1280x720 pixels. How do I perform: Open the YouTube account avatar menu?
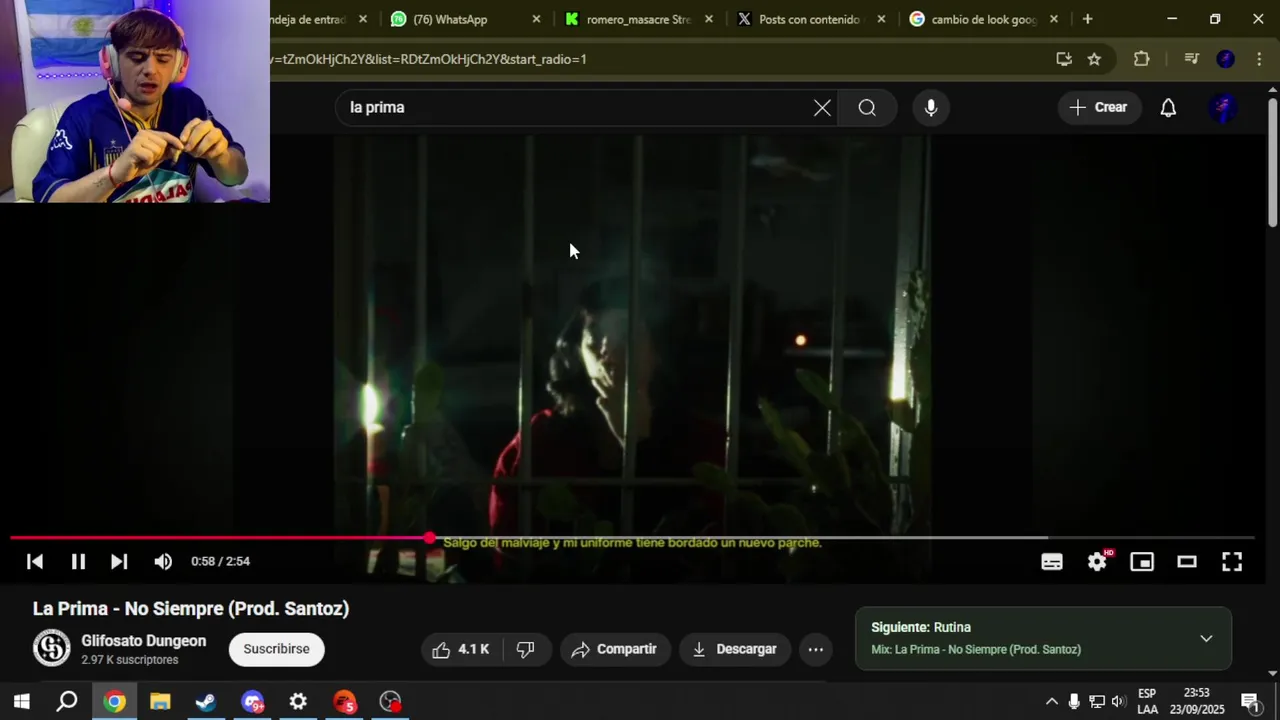(x=1224, y=108)
